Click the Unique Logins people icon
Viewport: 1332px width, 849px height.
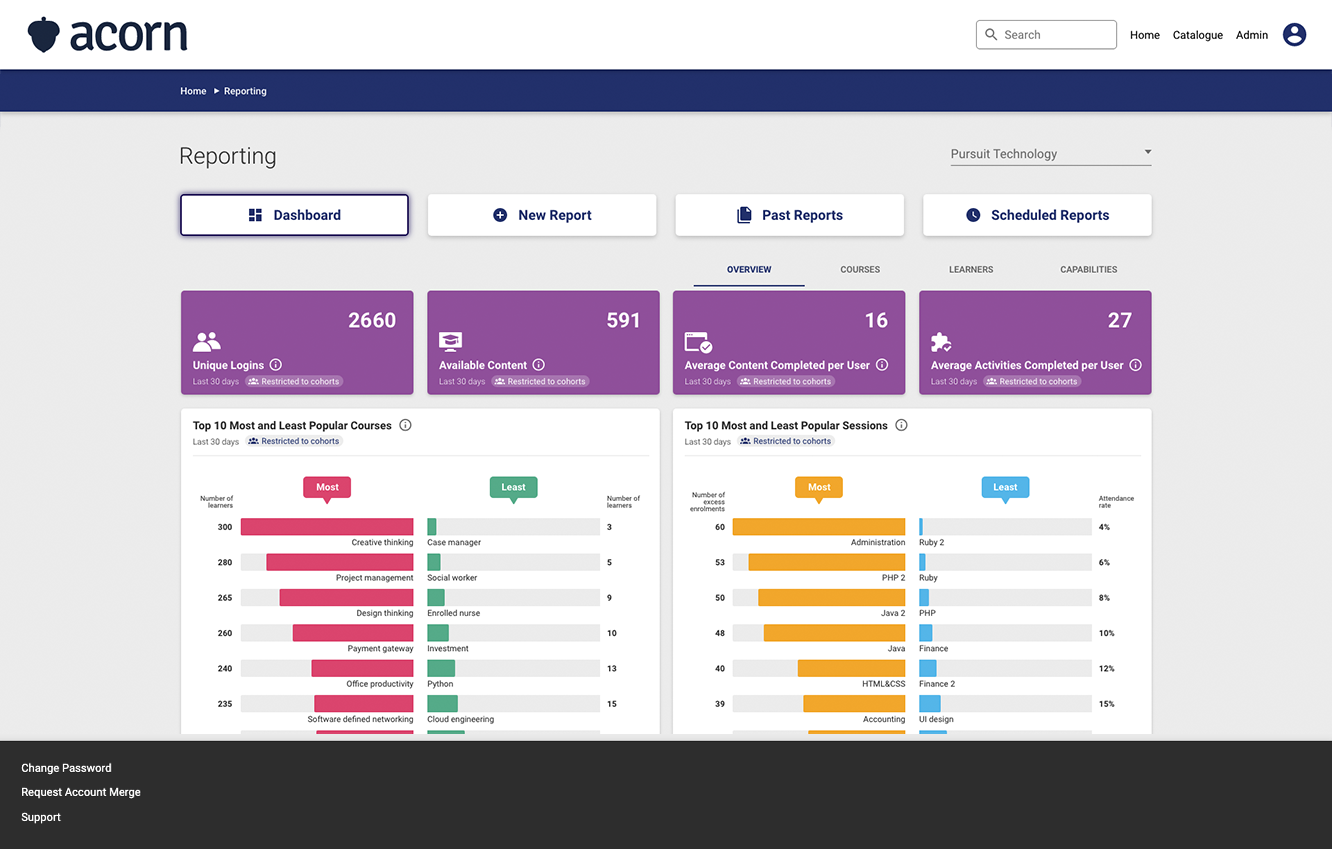point(207,342)
